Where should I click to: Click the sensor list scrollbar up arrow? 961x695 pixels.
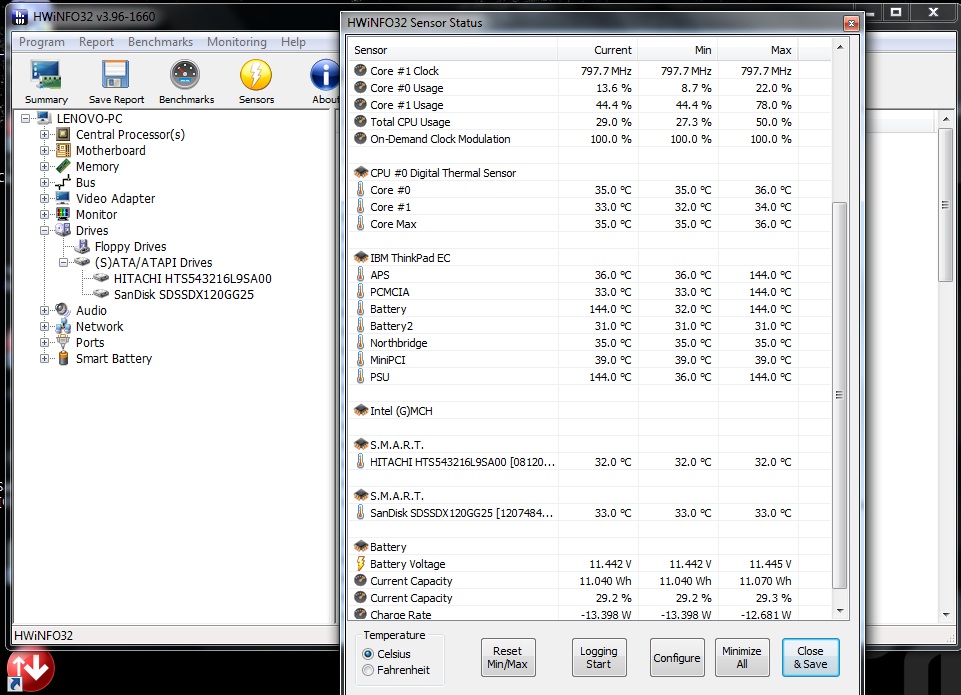pyautogui.click(x=840, y=47)
